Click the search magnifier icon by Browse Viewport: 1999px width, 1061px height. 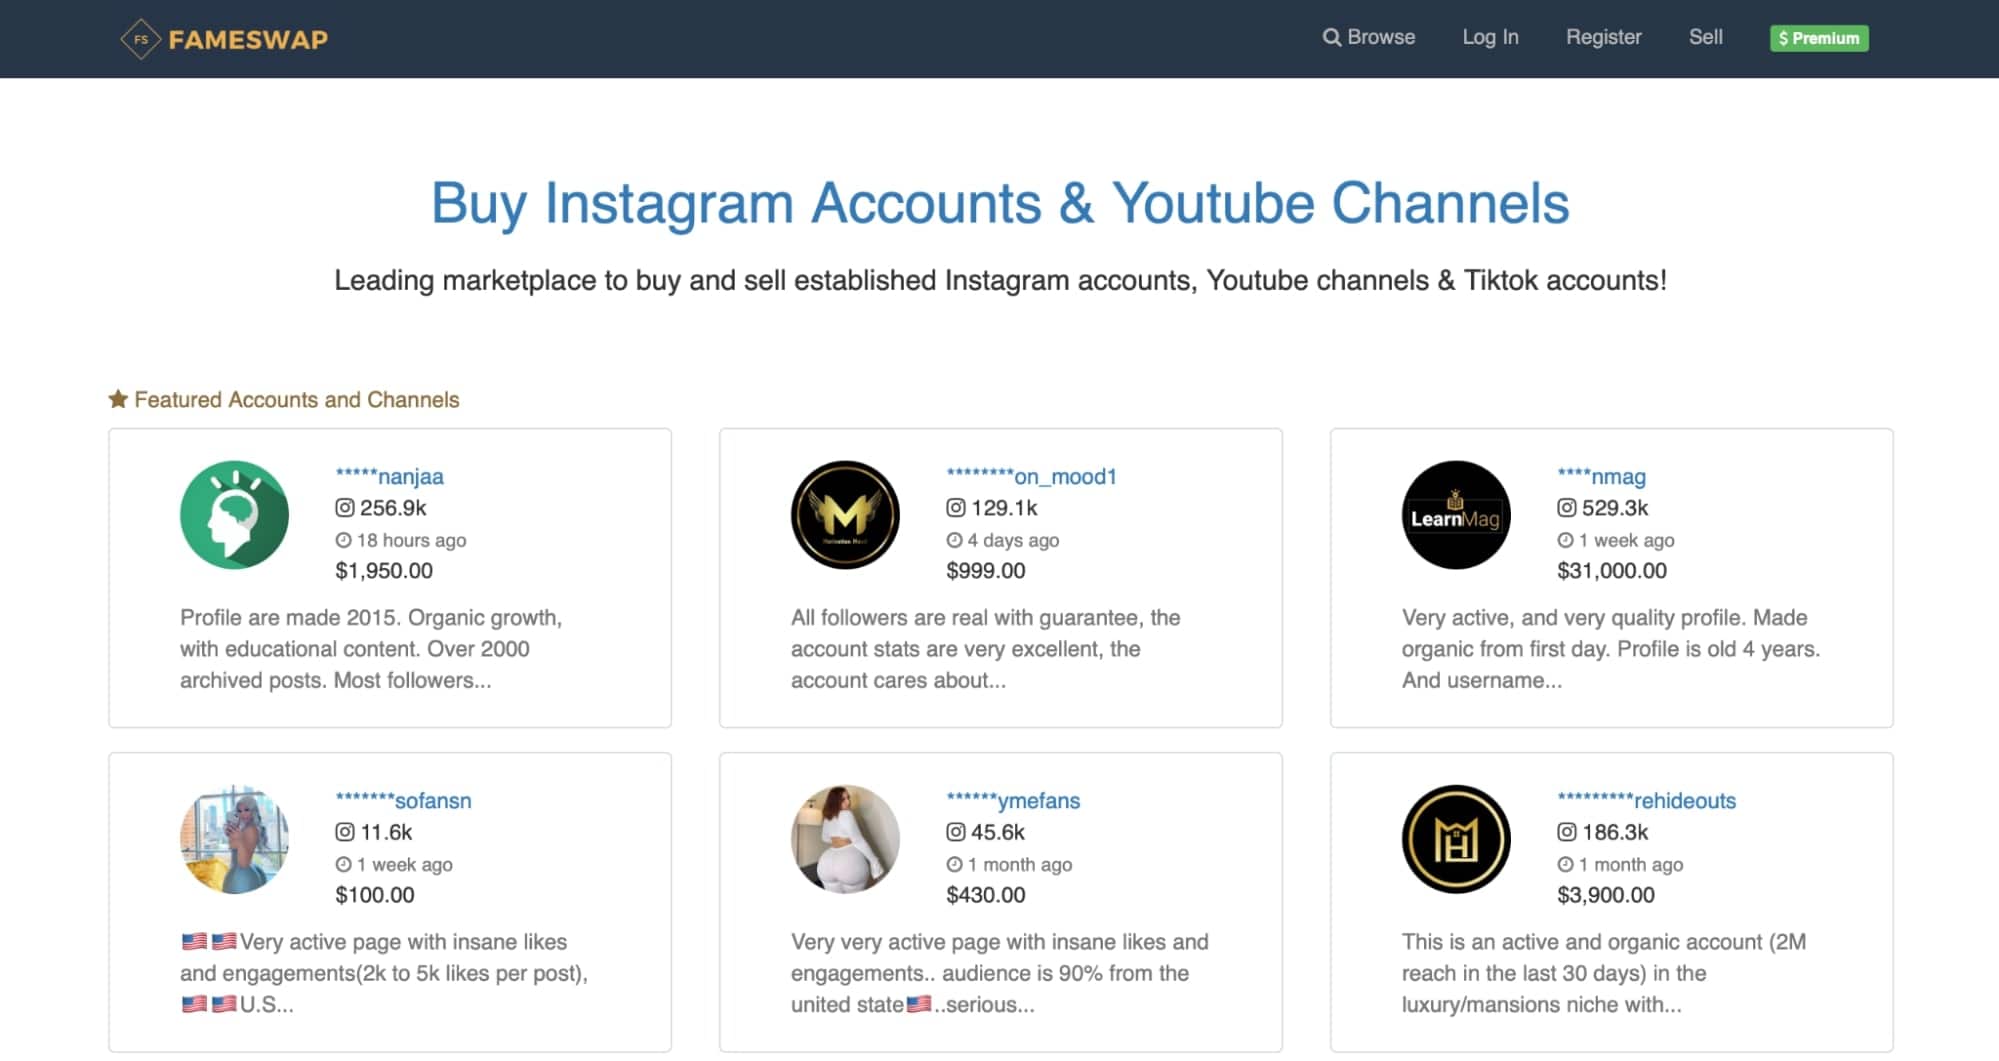tap(1331, 37)
